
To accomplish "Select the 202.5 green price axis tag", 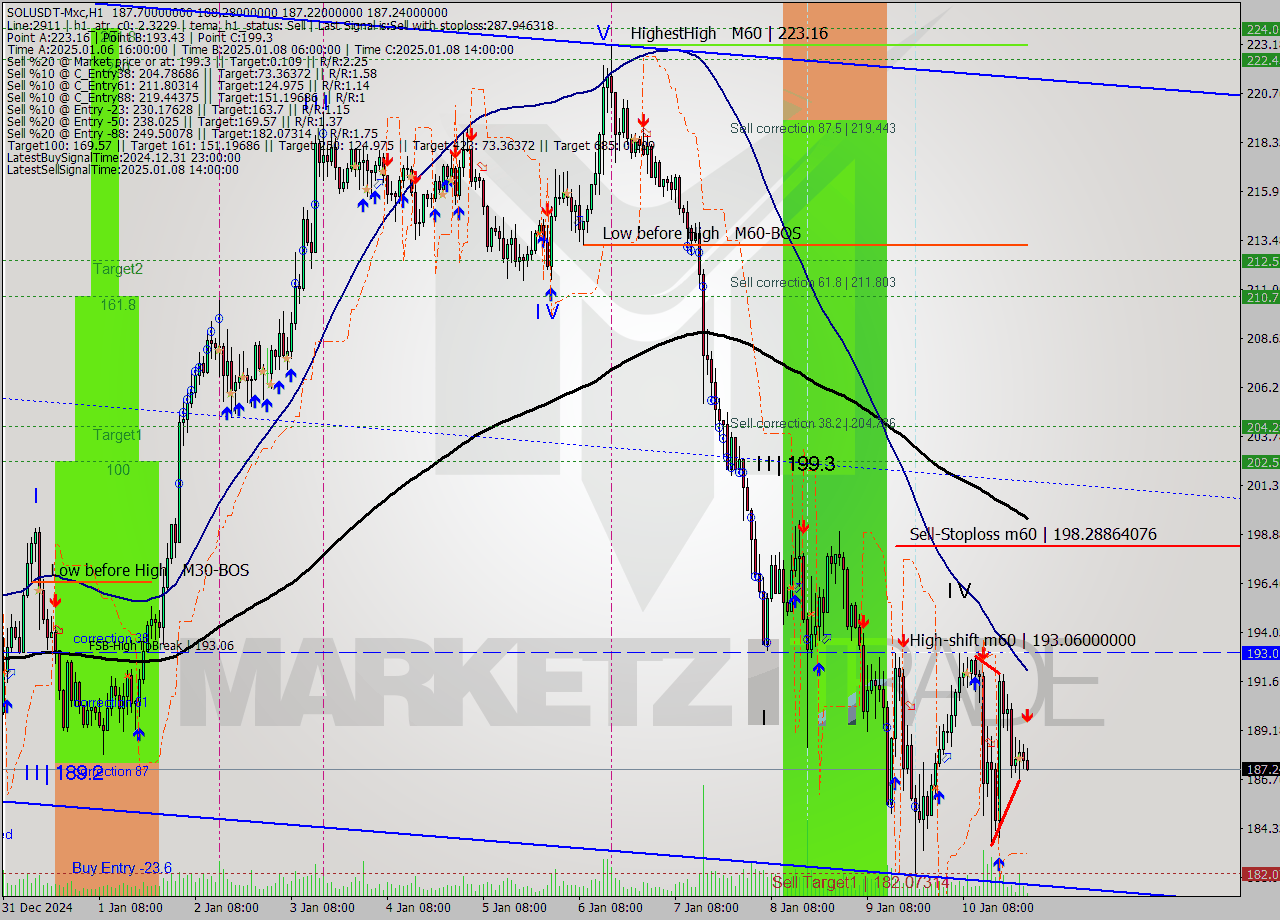I will click(1260, 462).
